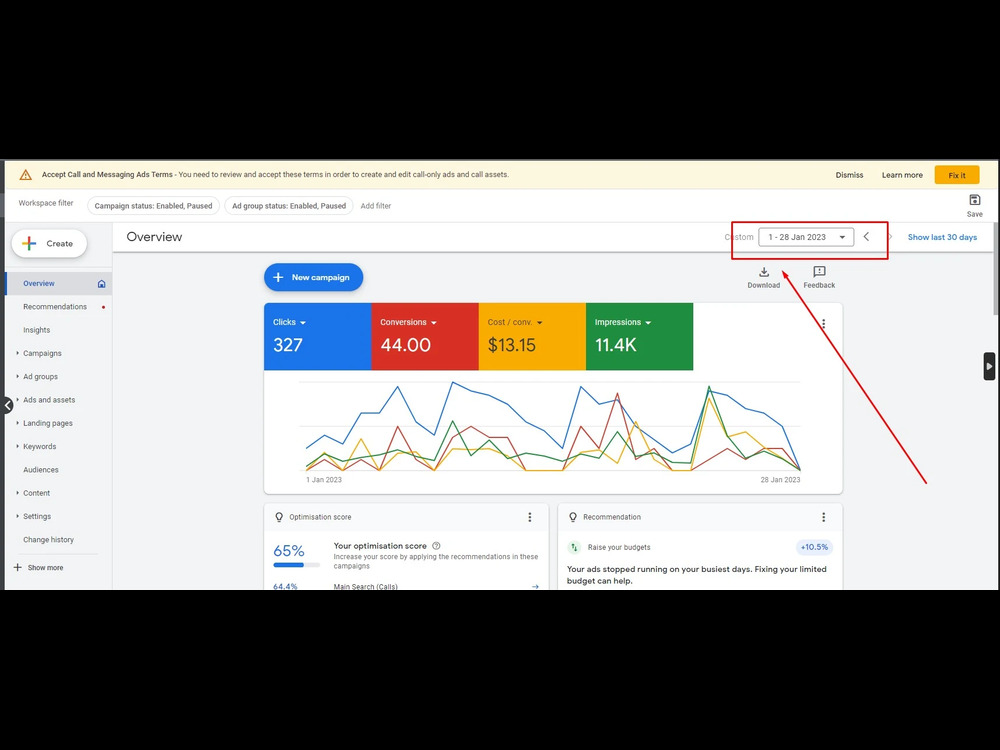
Task: Click the lightbulb icon on Recommendation card
Action: pos(573,517)
